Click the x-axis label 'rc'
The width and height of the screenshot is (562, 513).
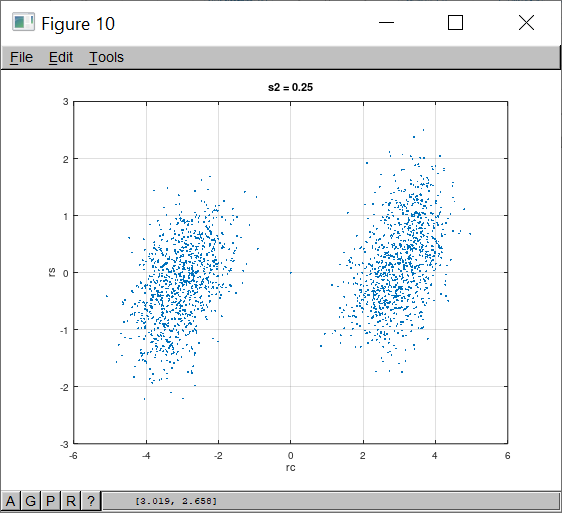click(x=291, y=467)
